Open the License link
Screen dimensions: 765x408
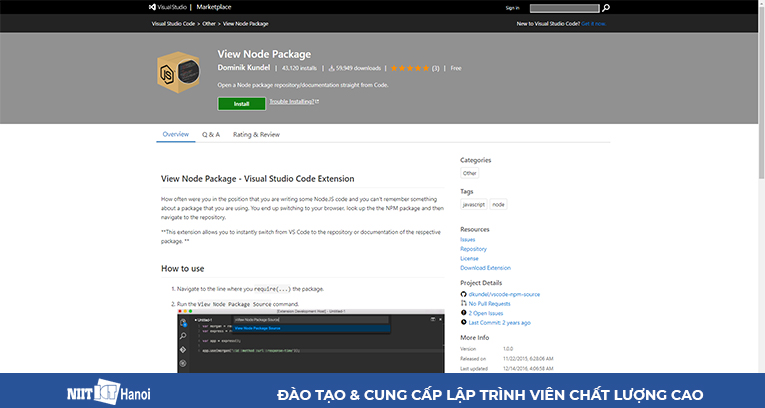pyautogui.click(x=469, y=258)
